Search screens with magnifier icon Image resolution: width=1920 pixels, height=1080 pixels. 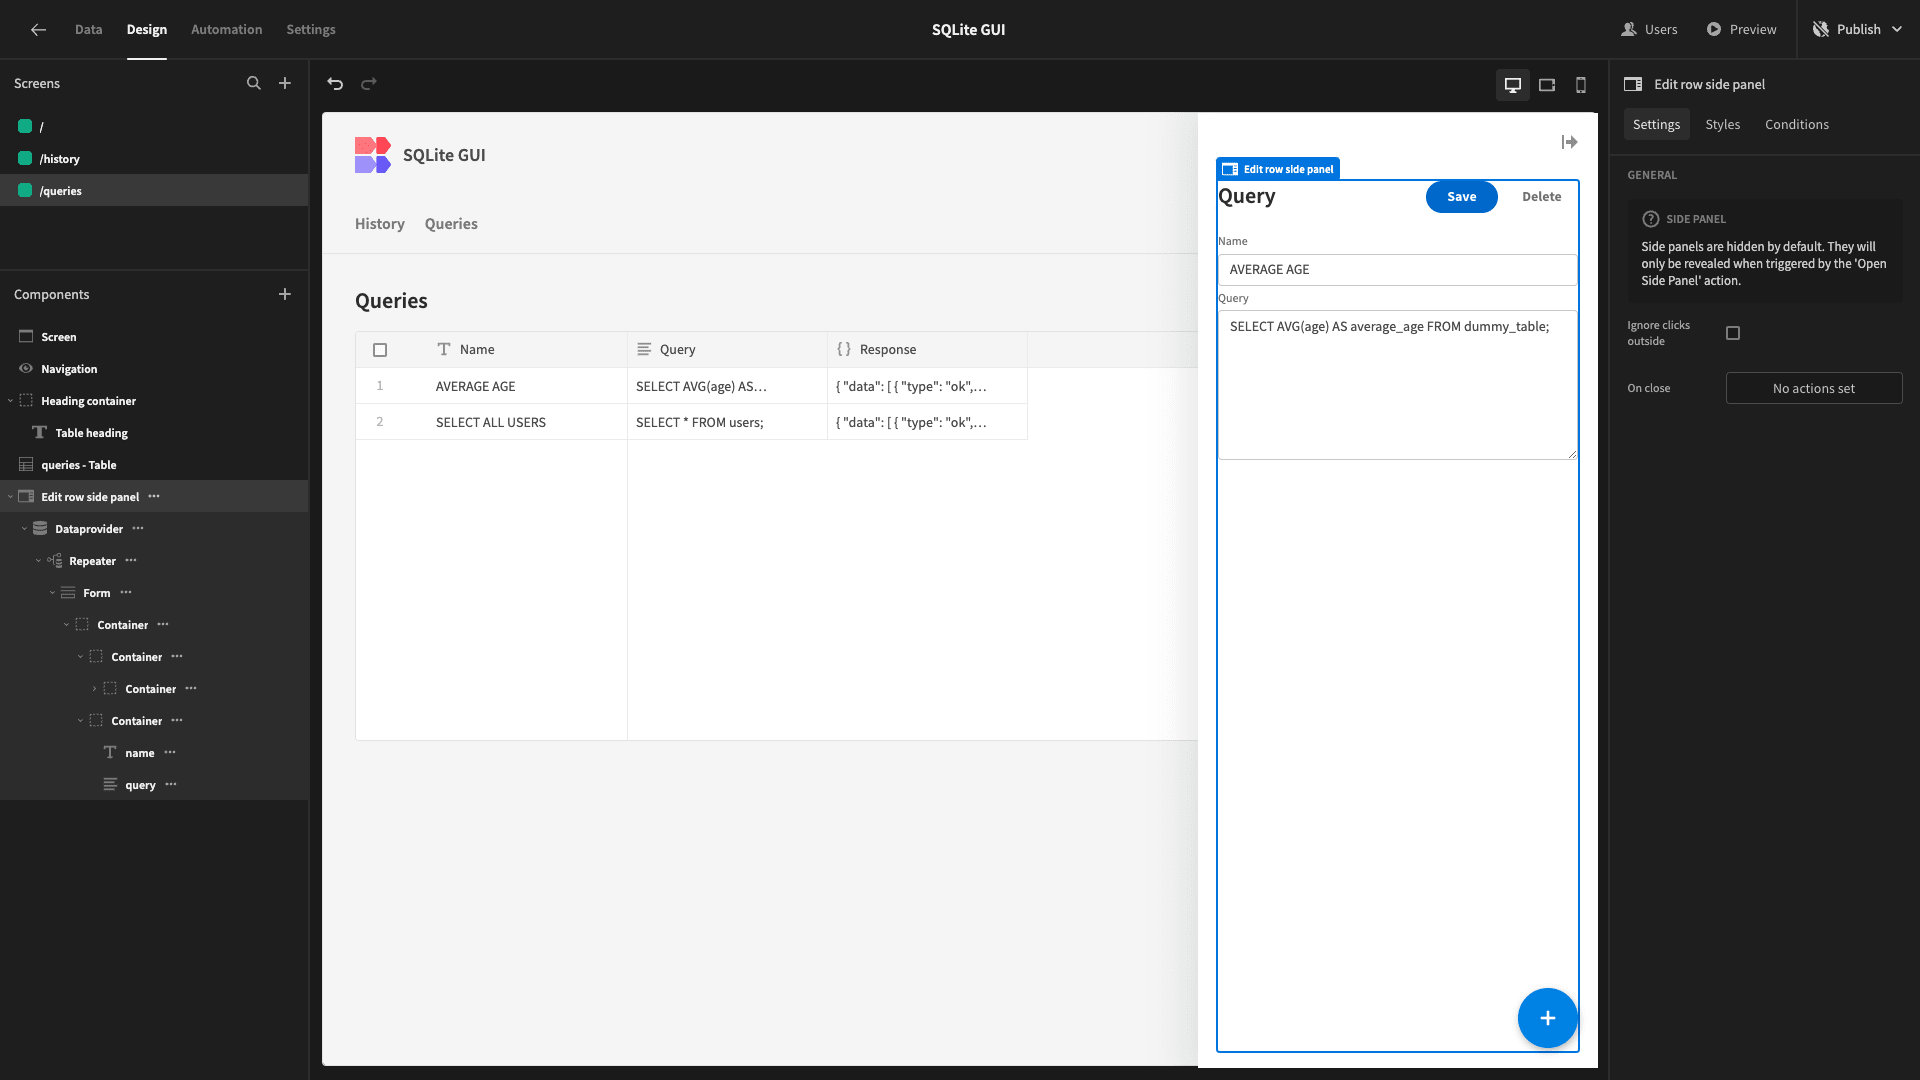pyautogui.click(x=254, y=83)
